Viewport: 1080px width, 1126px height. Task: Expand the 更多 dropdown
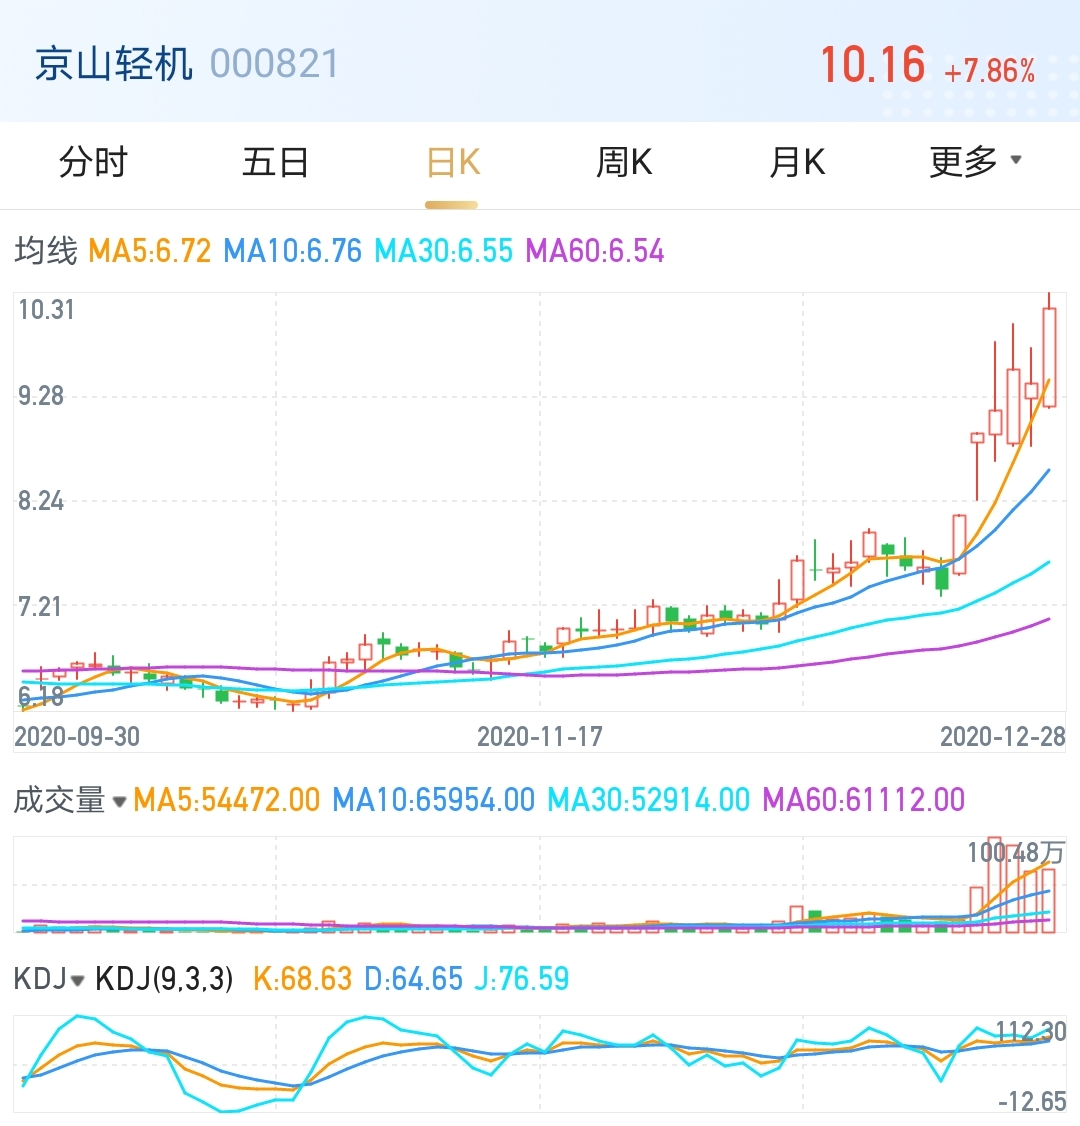pyautogui.click(x=975, y=162)
